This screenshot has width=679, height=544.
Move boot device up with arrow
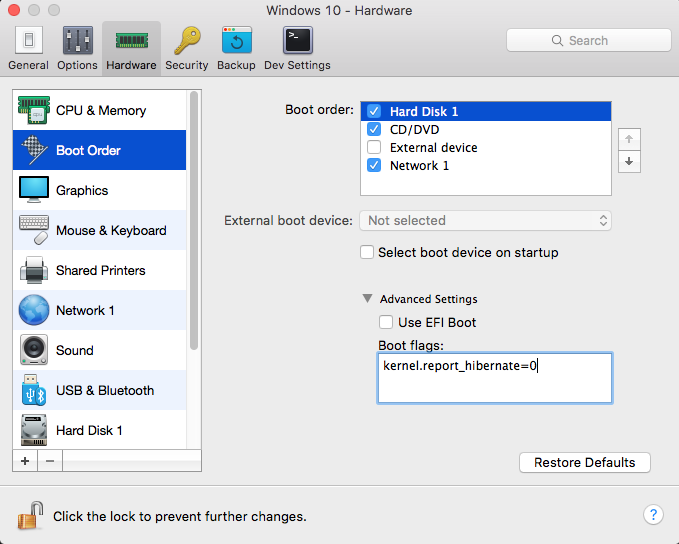pyautogui.click(x=629, y=139)
